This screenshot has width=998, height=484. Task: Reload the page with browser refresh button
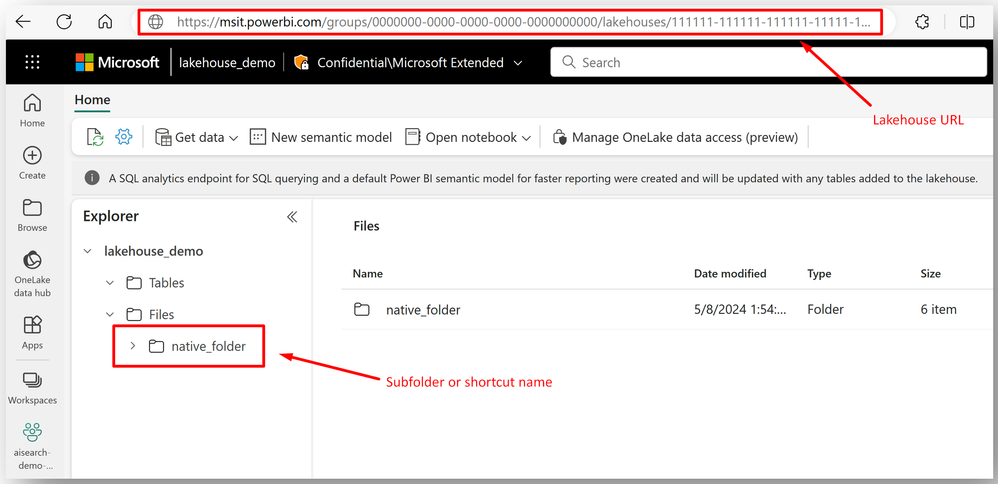64,22
